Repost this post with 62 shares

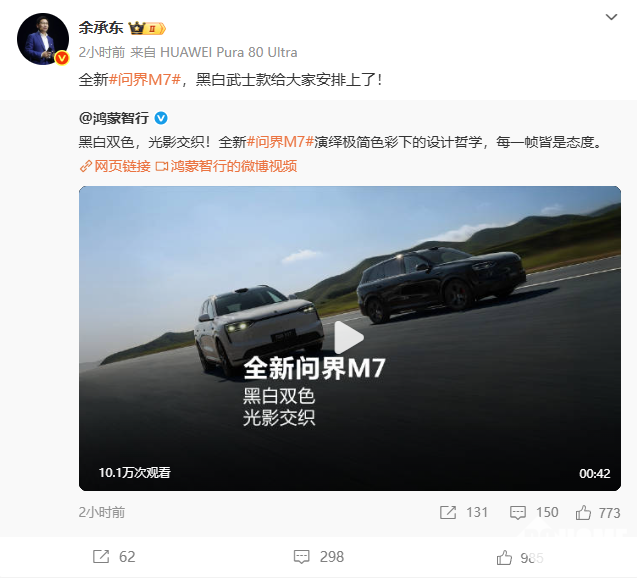pyautogui.click(x=114, y=556)
